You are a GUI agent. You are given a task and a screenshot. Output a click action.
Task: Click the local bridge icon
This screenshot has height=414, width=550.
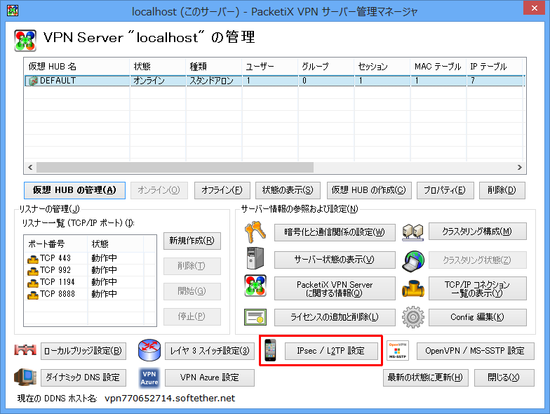pos(25,350)
